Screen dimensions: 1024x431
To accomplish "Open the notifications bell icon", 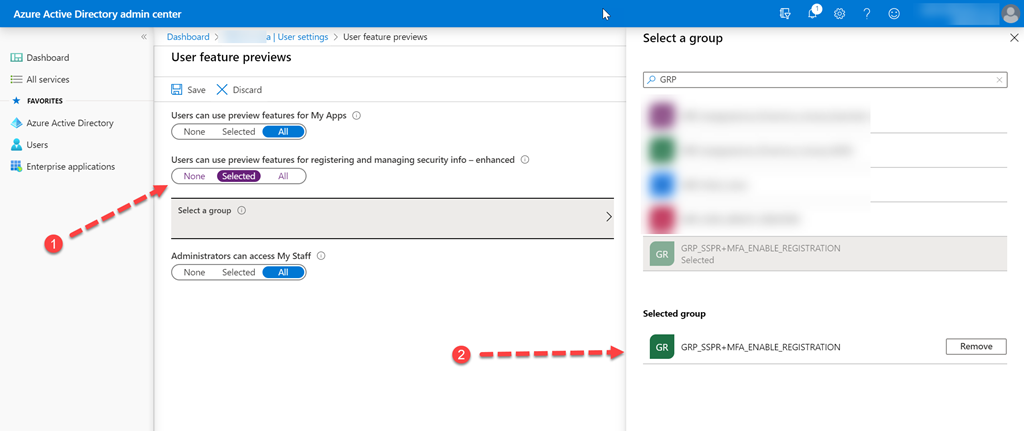I will [813, 13].
